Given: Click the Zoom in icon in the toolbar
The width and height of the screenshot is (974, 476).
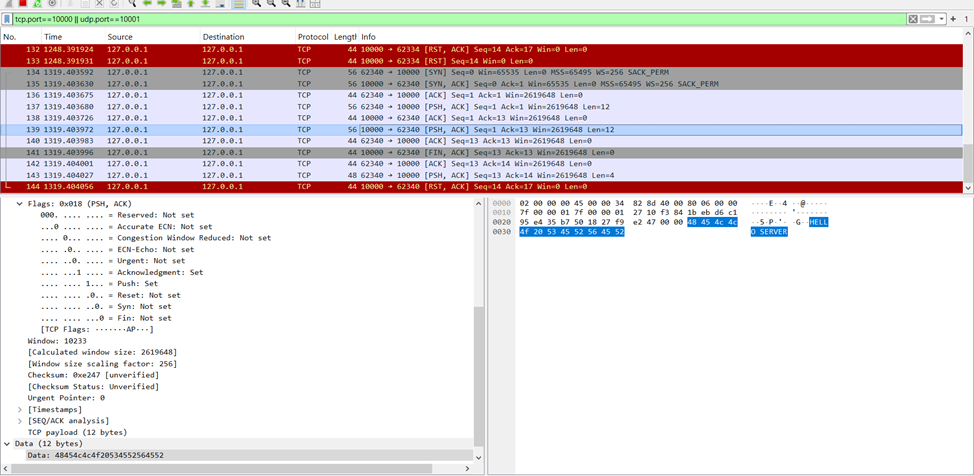Looking at the screenshot, I should pos(257,3).
